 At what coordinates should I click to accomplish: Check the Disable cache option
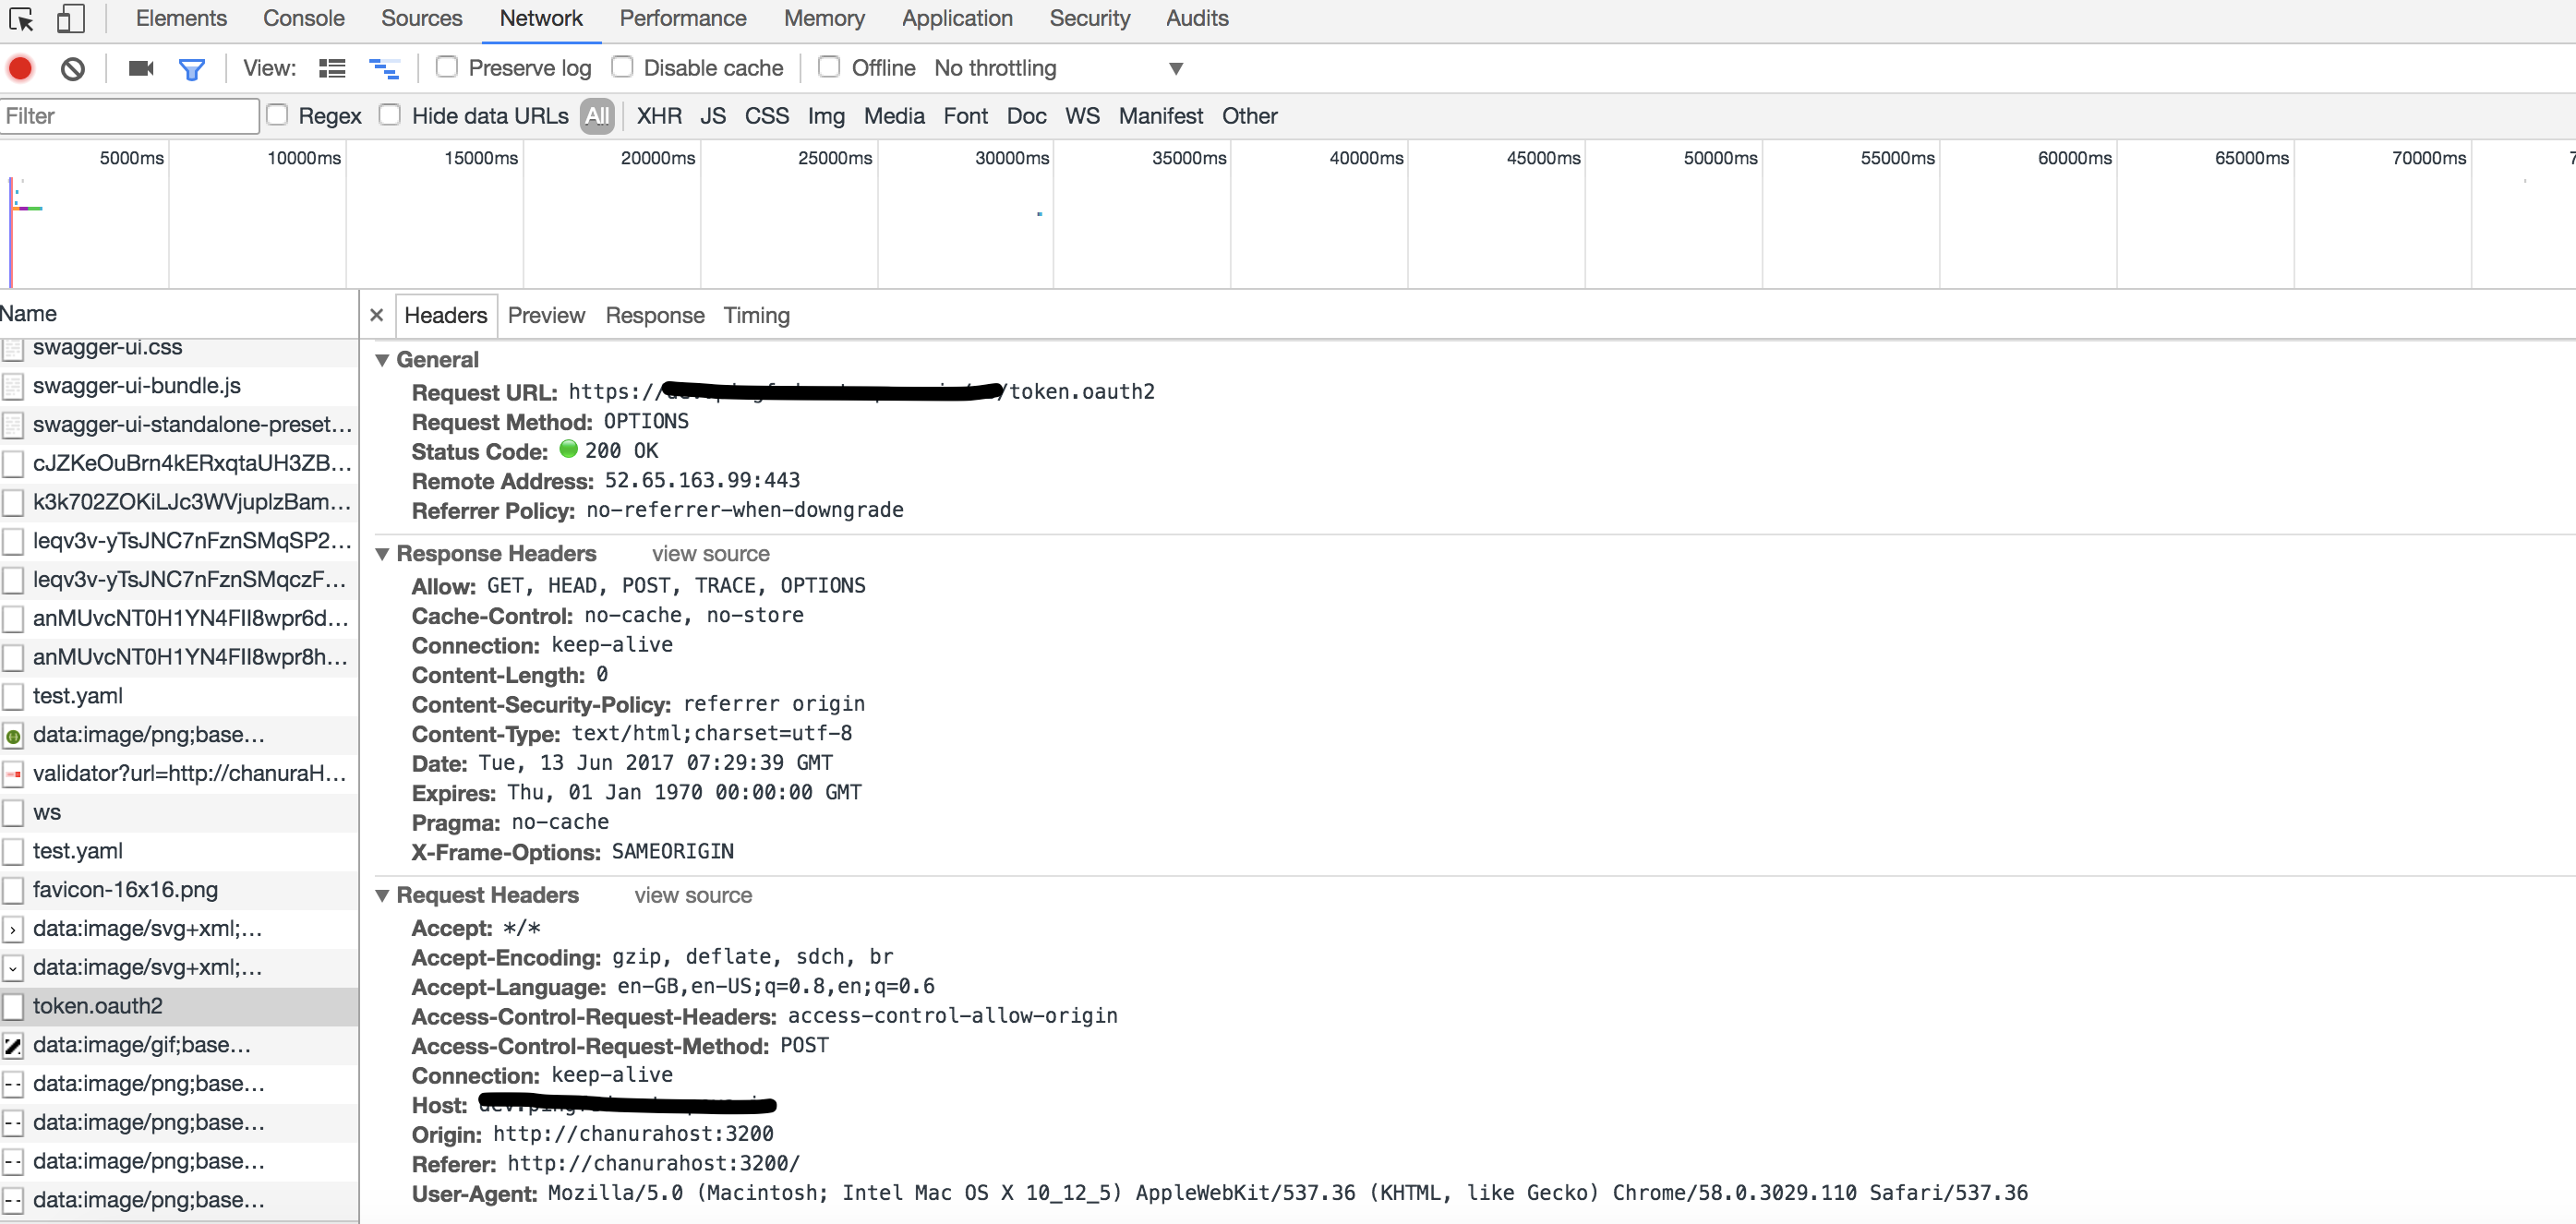click(622, 67)
